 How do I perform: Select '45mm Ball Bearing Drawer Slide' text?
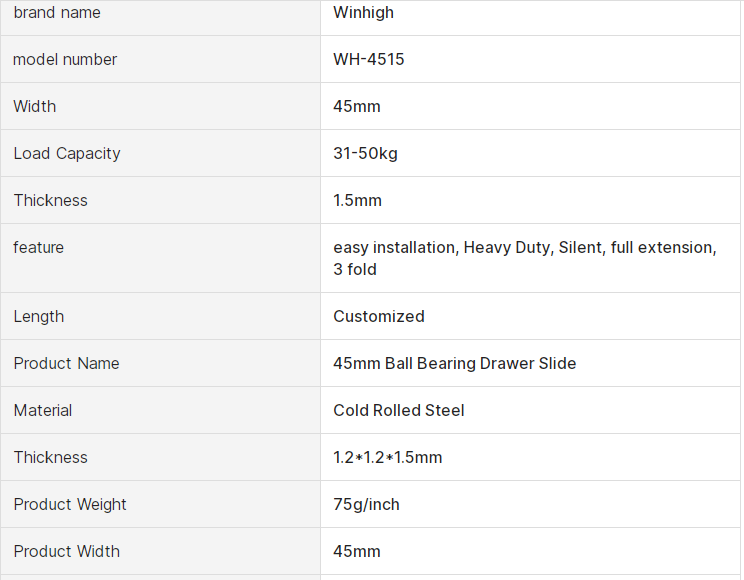tap(454, 364)
